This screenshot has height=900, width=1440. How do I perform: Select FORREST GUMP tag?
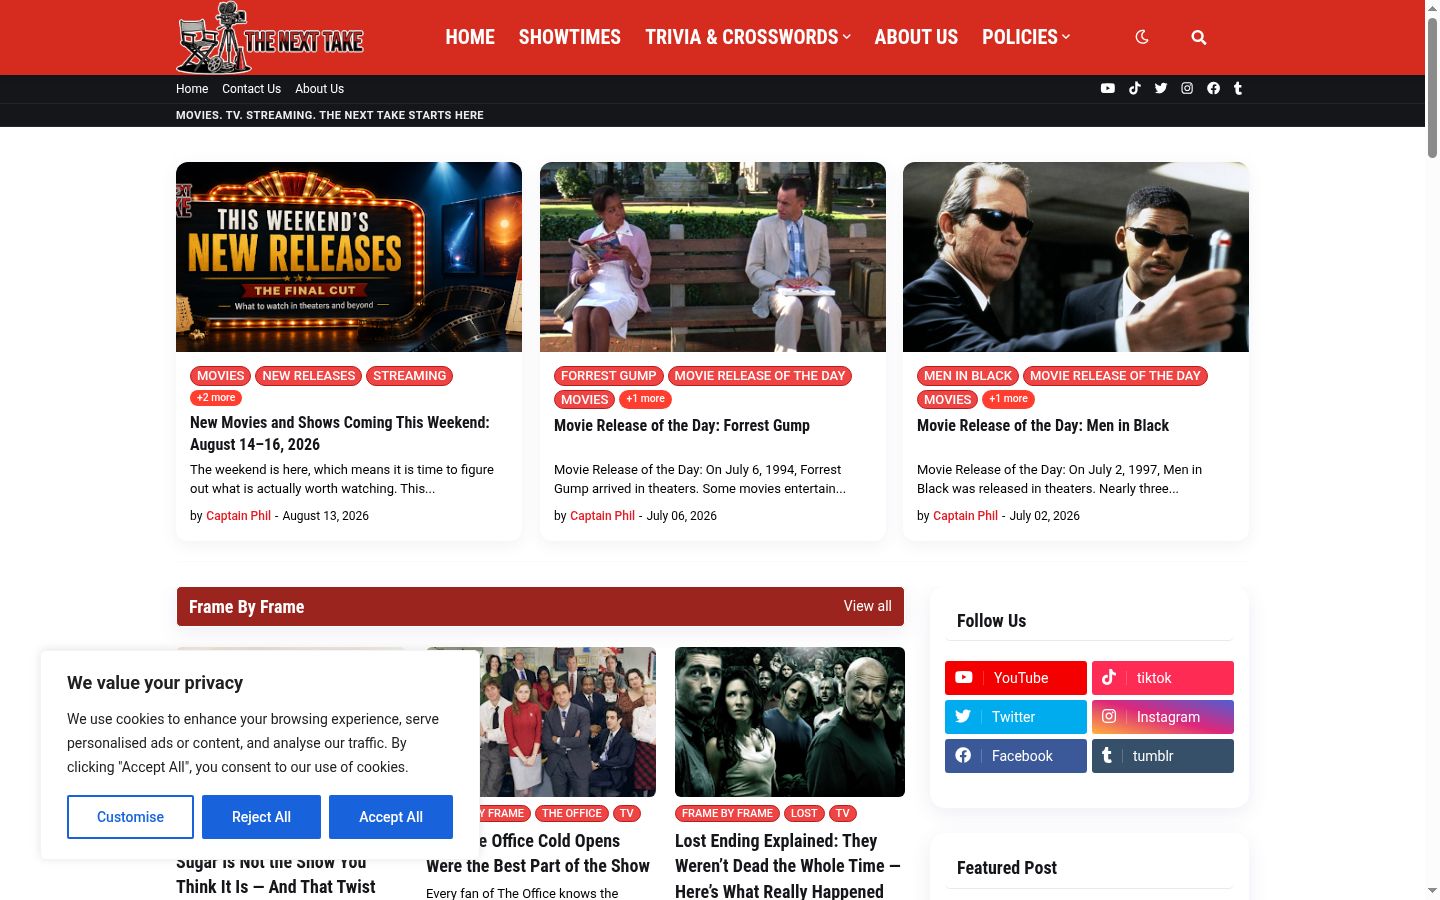pos(609,376)
